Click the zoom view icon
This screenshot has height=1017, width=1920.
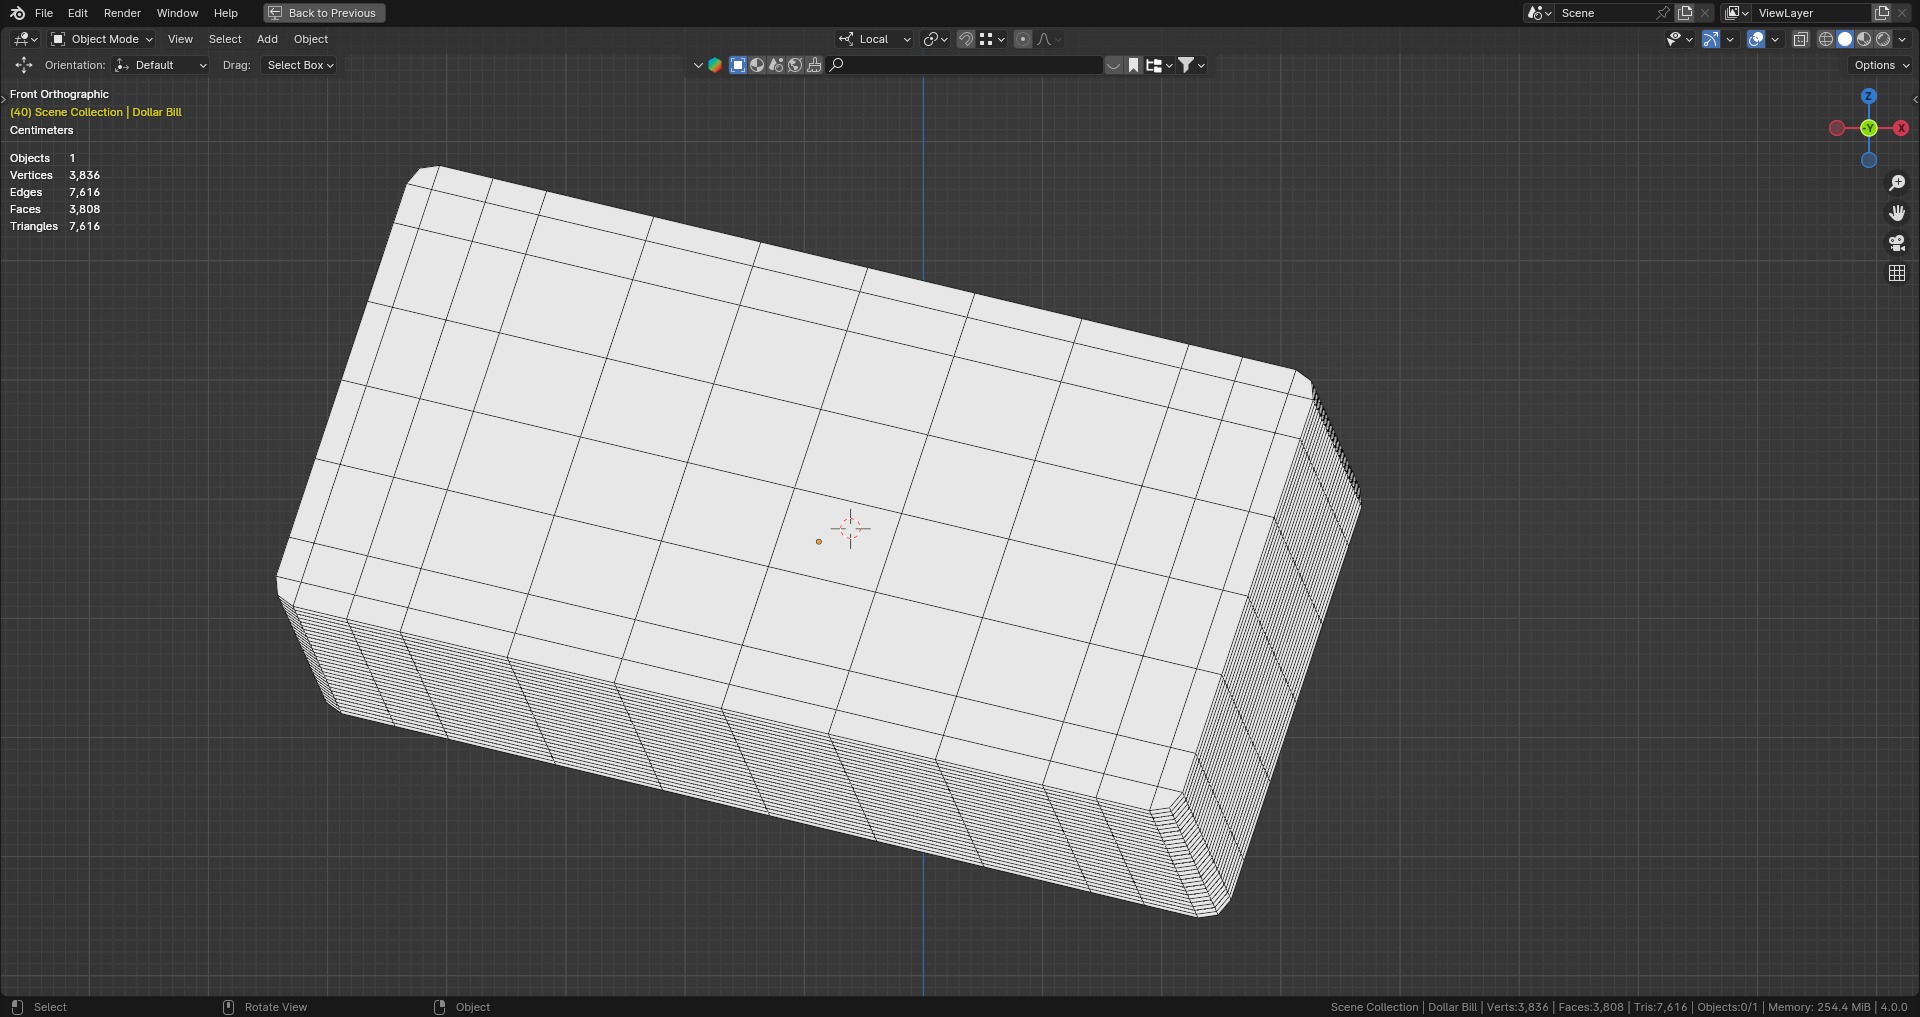(1897, 183)
